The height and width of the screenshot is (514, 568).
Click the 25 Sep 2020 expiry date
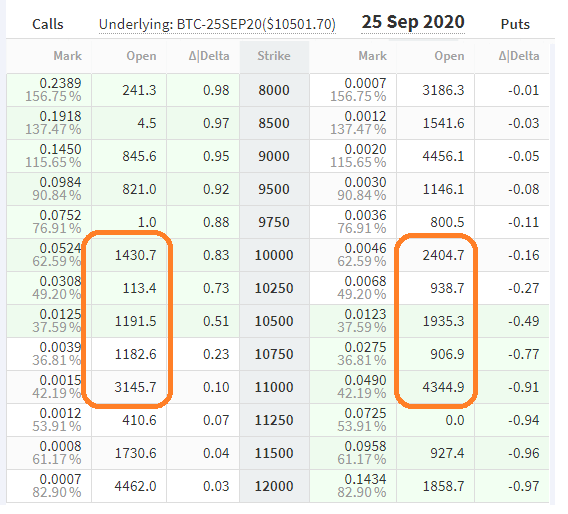tap(413, 22)
